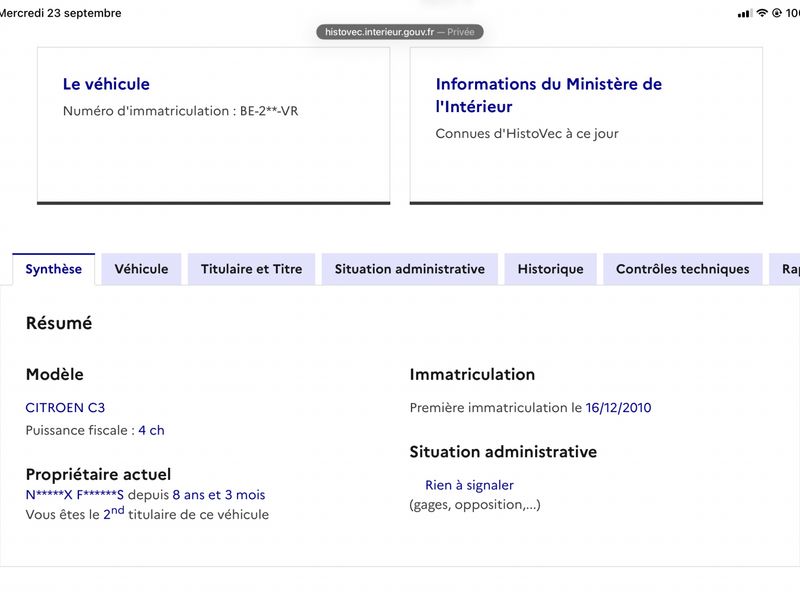Tap the histovec.interieur.gouv.fr address bar
The height and width of the screenshot is (600, 800).
click(x=399, y=32)
